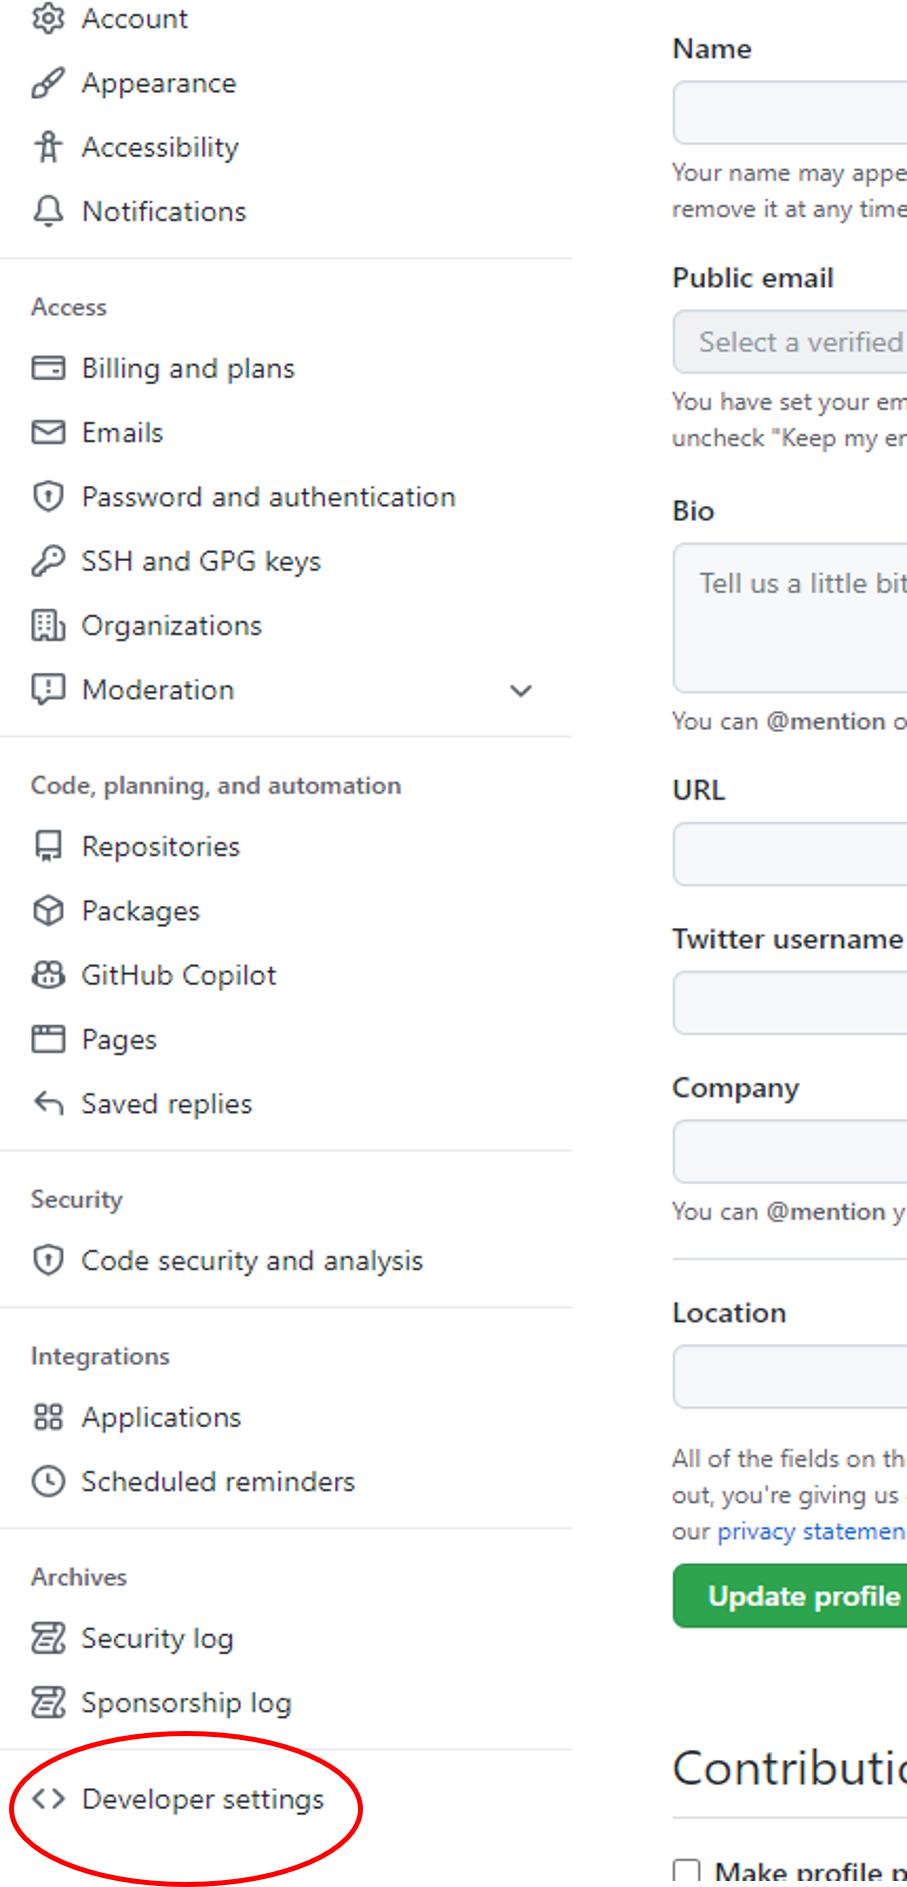Expand the Moderation section chevron

coord(521,690)
